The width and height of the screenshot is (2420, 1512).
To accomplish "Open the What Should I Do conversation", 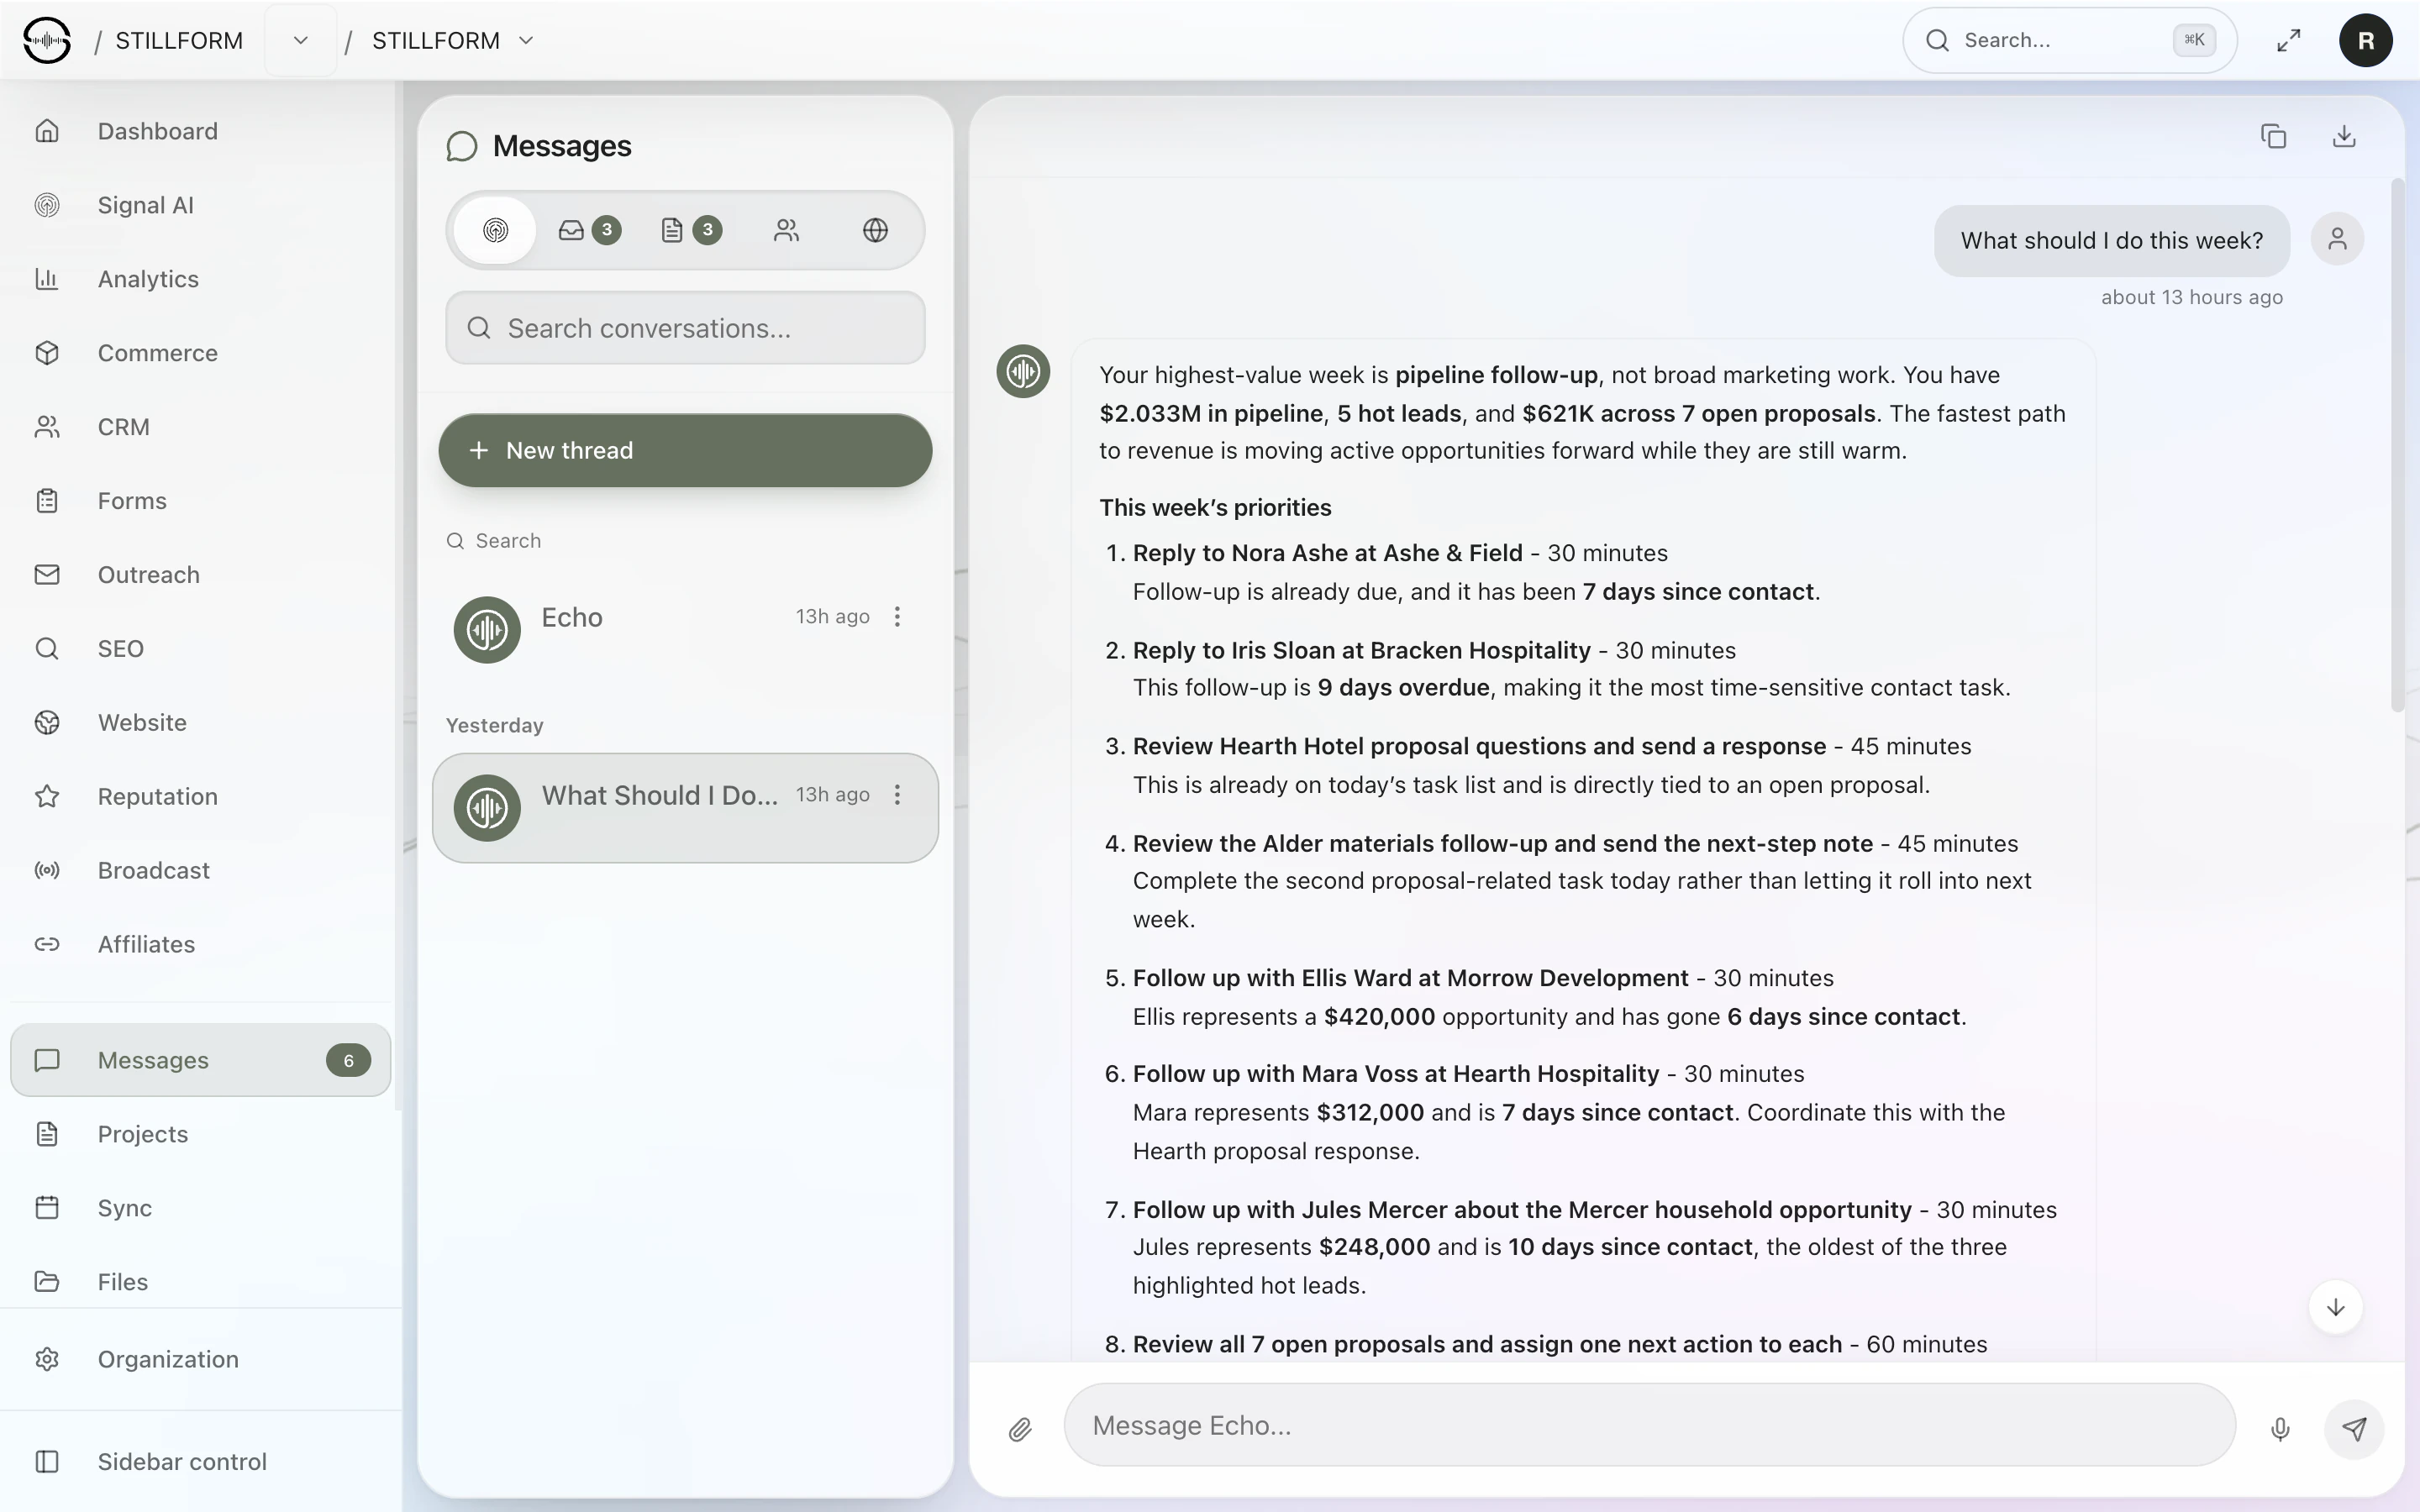I will [685, 808].
